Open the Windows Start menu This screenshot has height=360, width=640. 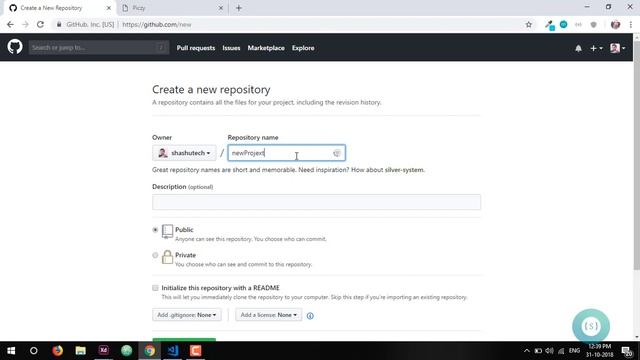[11, 351]
